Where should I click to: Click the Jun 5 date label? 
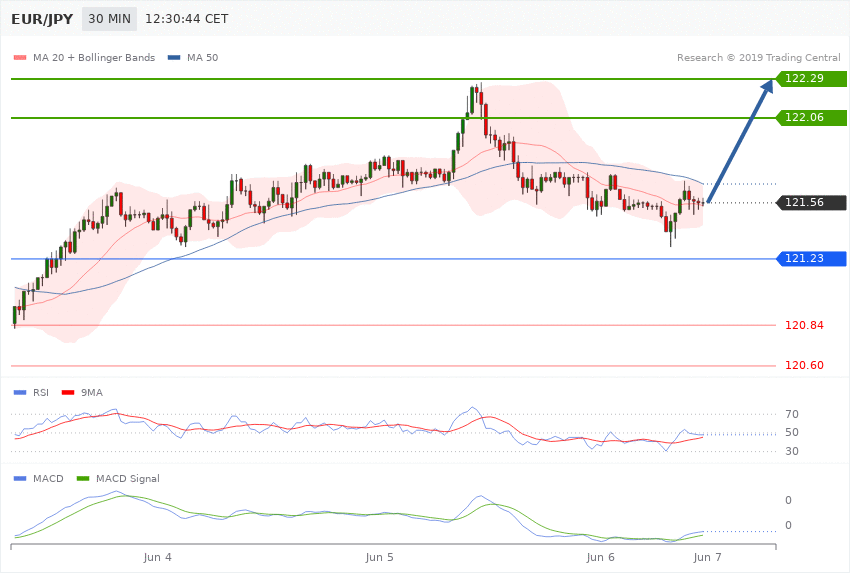click(379, 557)
